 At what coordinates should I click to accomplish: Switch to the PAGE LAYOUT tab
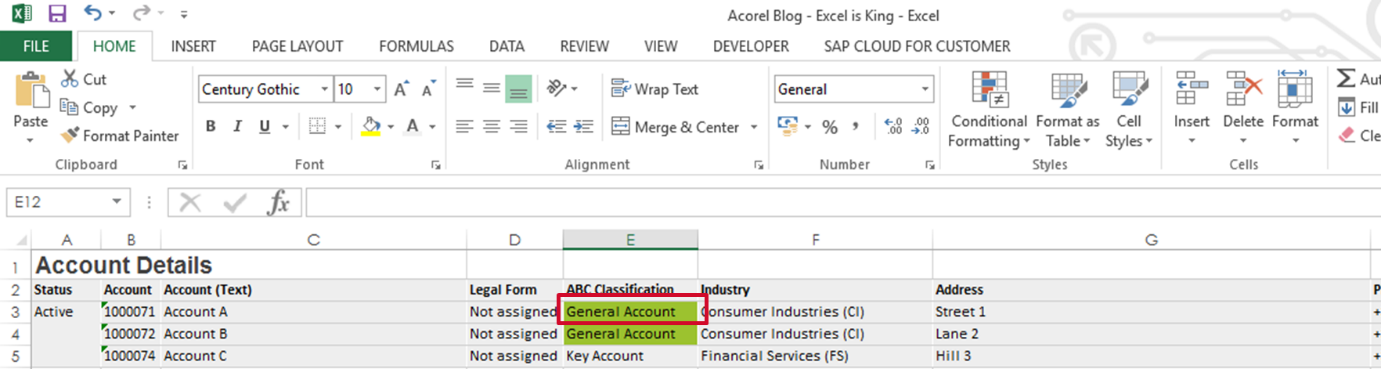297,46
